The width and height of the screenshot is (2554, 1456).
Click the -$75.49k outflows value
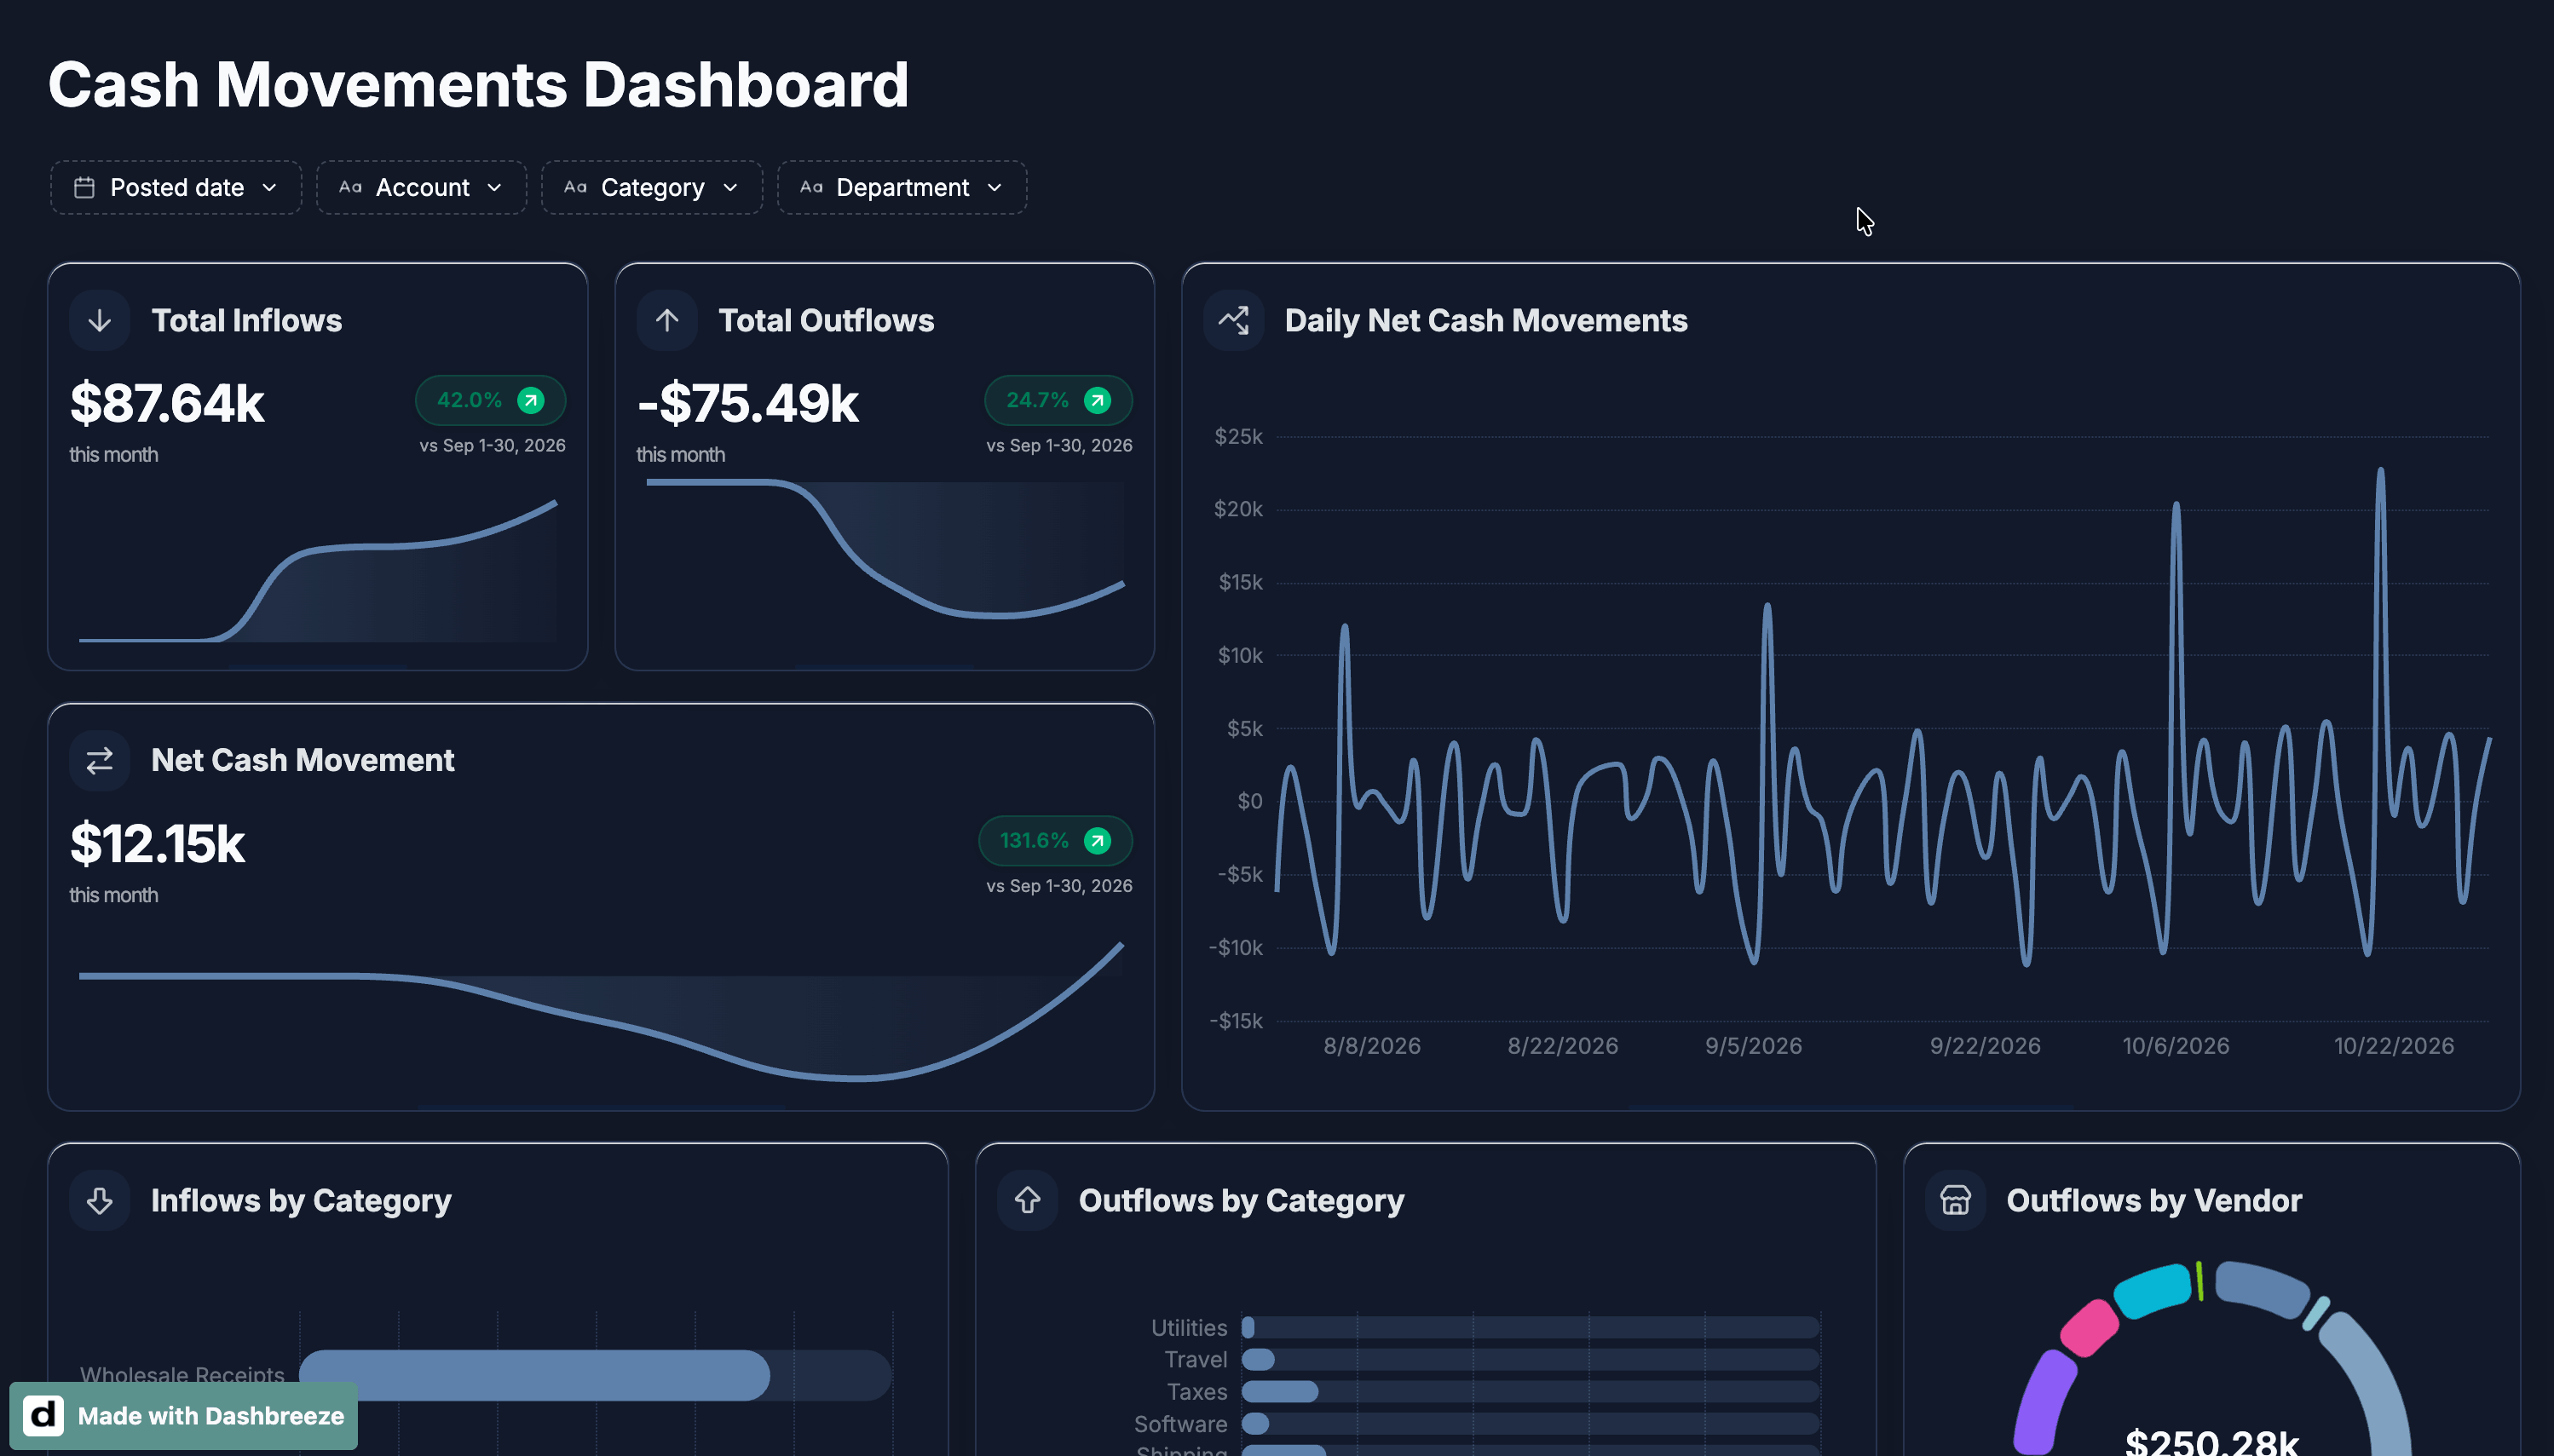click(748, 403)
